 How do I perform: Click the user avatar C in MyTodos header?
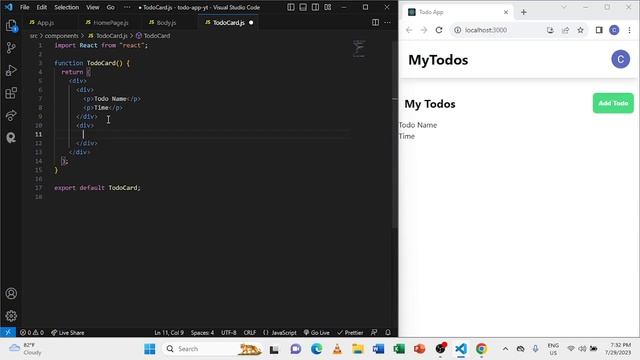pyautogui.click(x=620, y=60)
